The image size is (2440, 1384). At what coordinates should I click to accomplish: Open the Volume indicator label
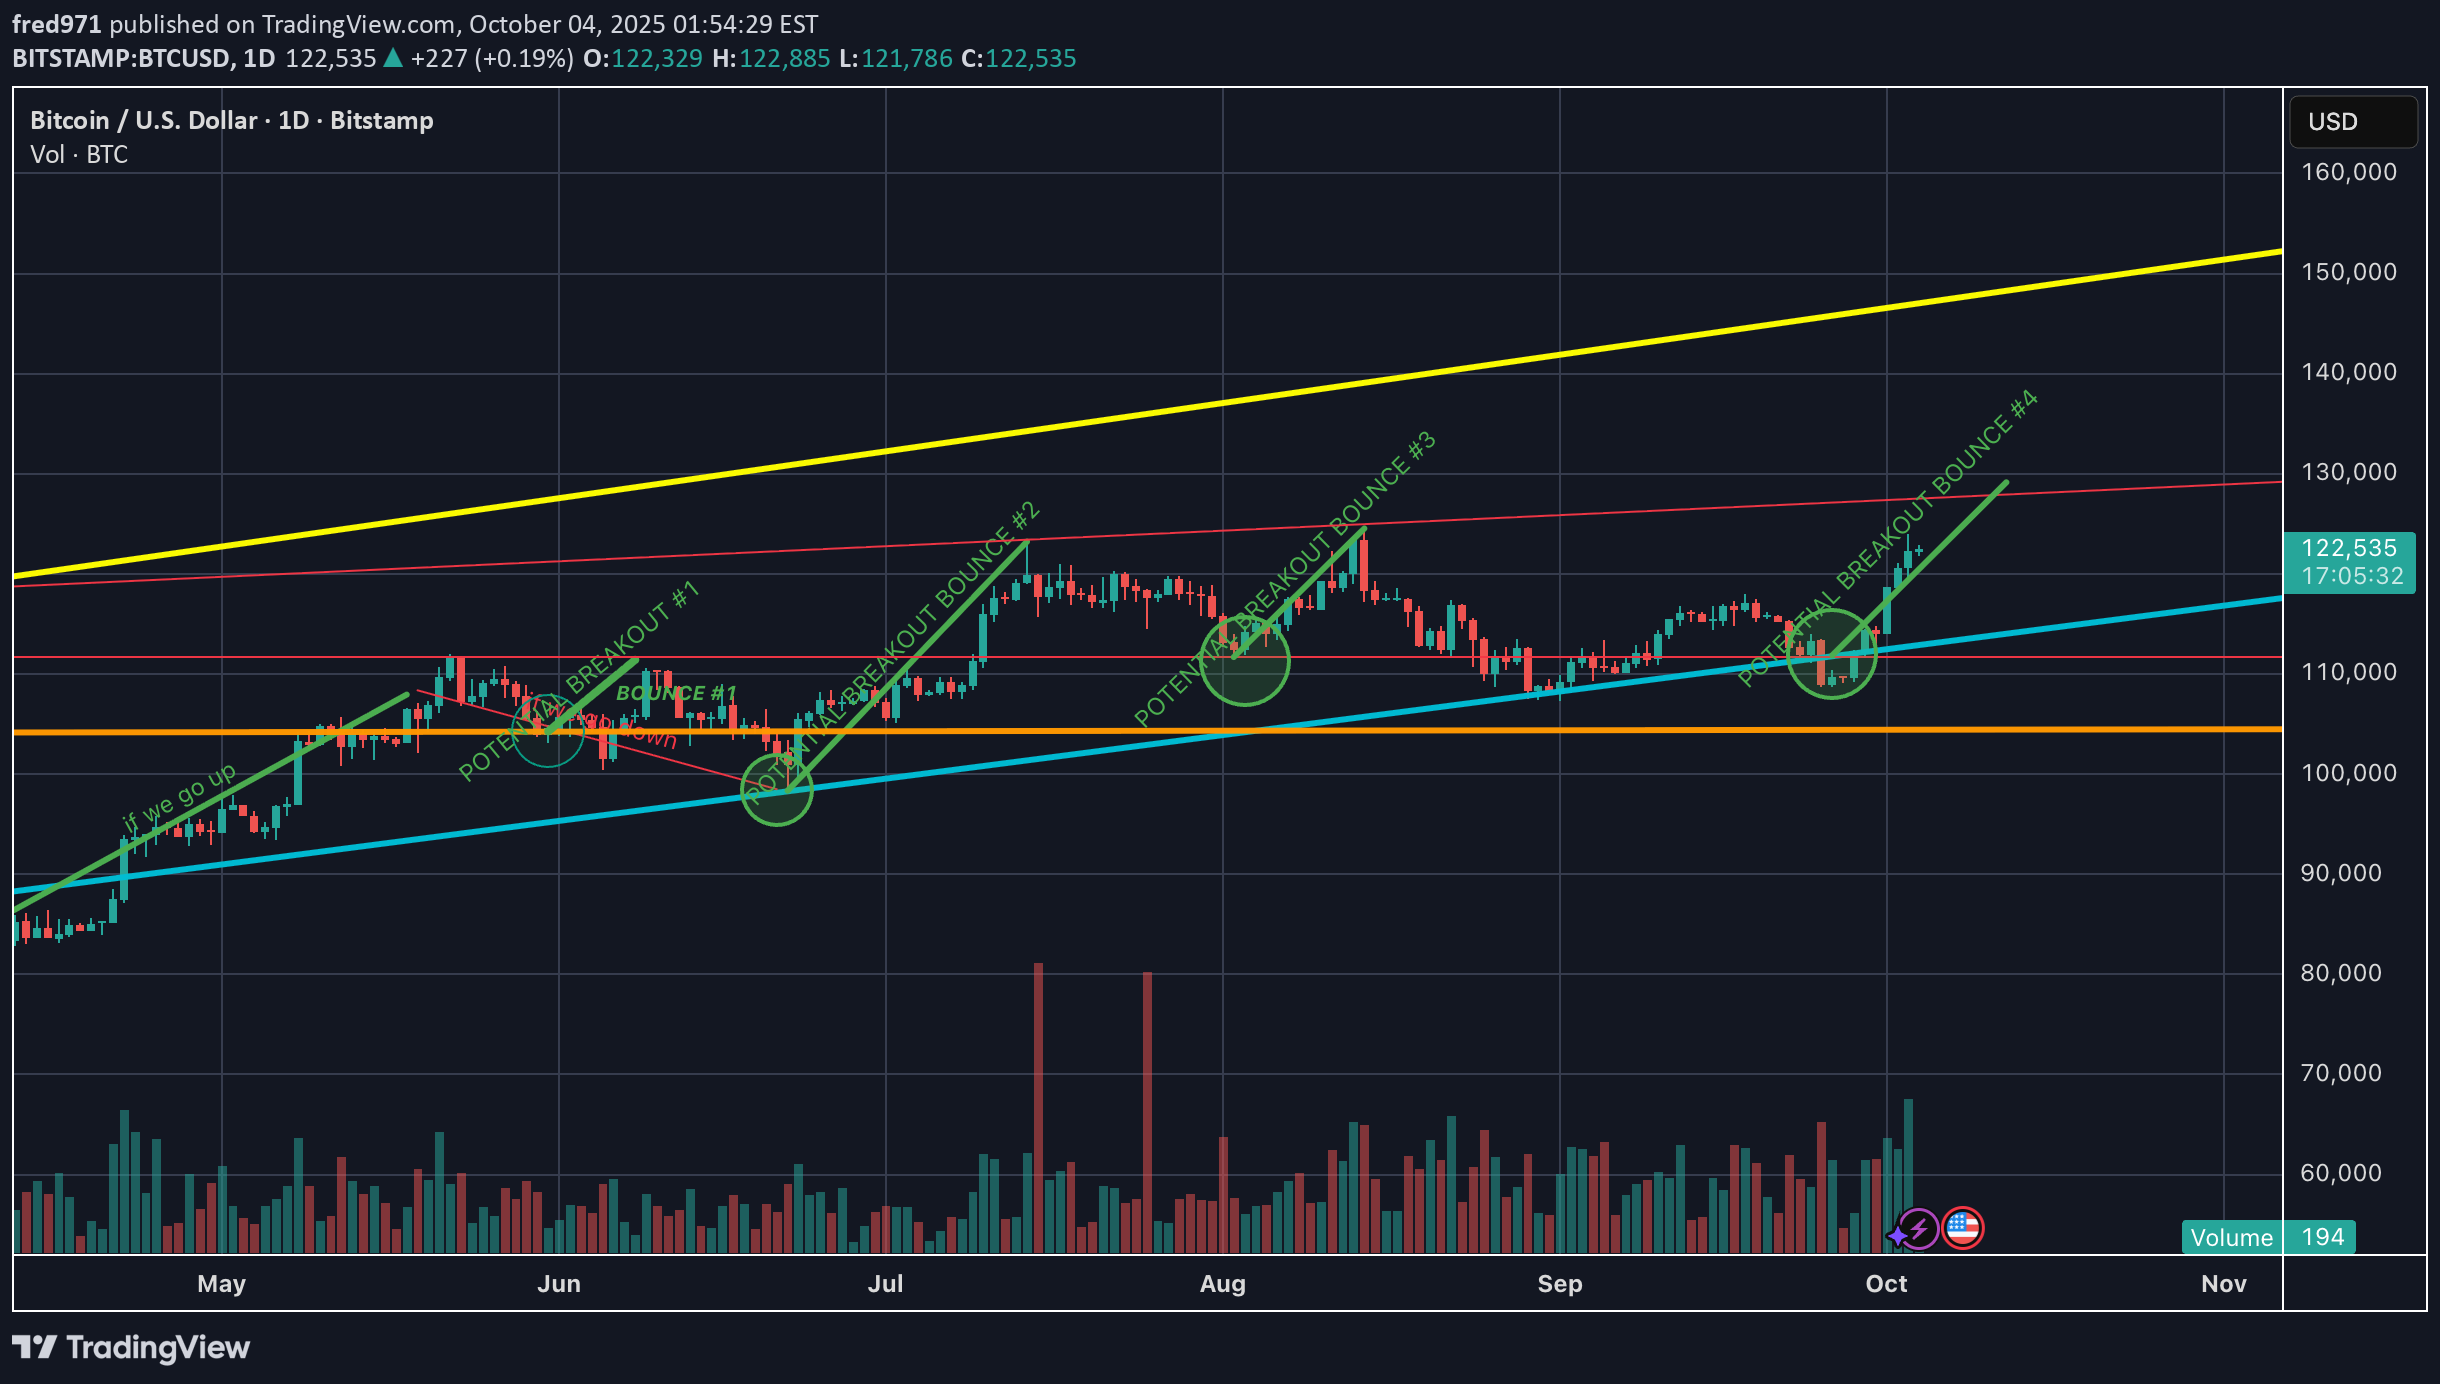pos(2231,1237)
